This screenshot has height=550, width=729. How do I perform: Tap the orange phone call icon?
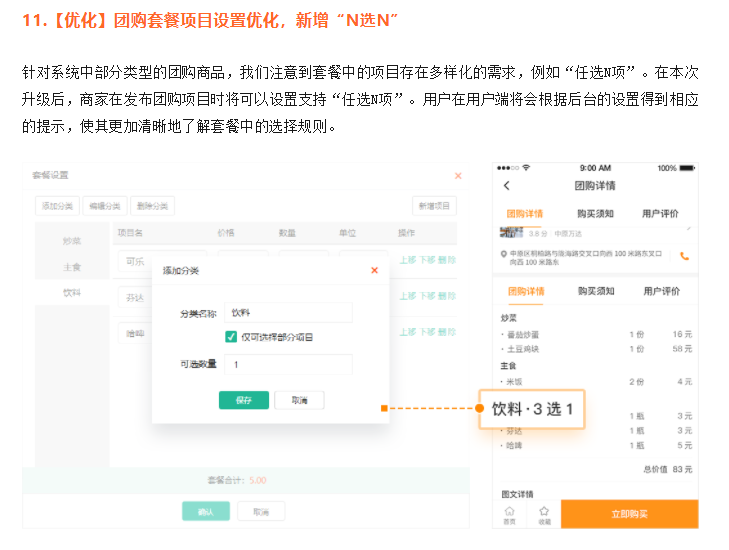coord(685,255)
